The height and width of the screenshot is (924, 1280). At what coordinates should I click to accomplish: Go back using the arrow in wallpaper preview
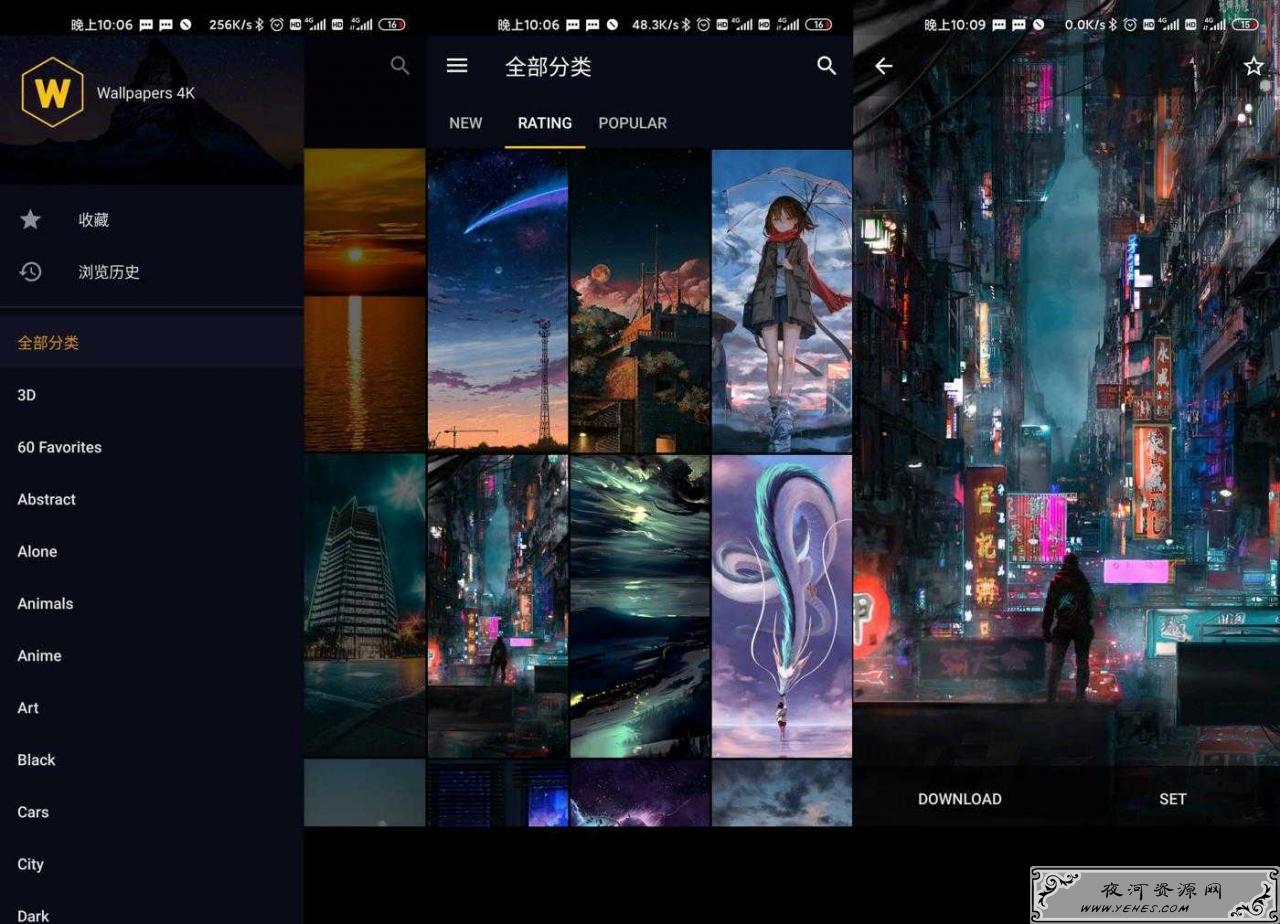point(883,66)
